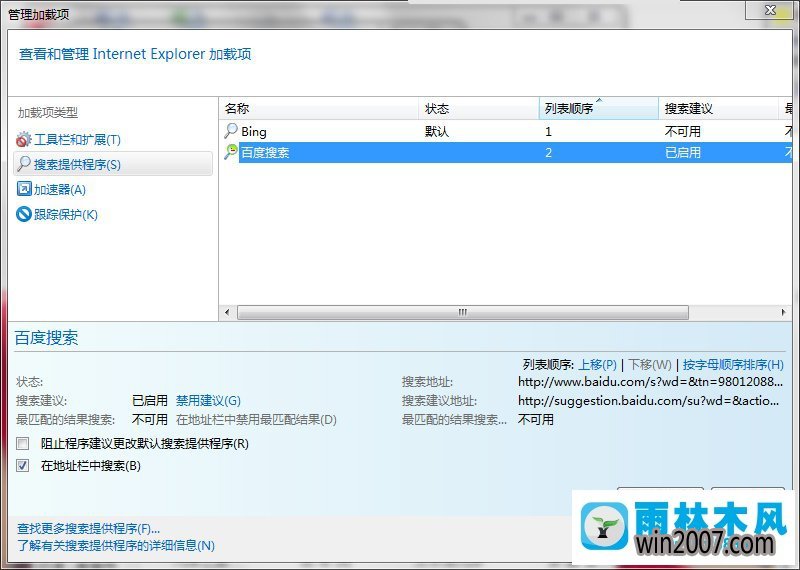Open 了解有关搜索提供程序的详细信息(N) link
Screen dimensions: 800x570
[116, 546]
